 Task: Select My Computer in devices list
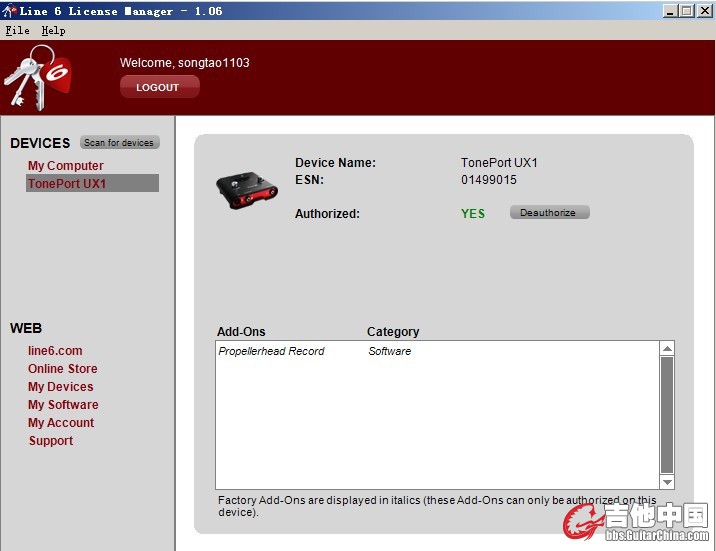pyautogui.click(x=65, y=166)
